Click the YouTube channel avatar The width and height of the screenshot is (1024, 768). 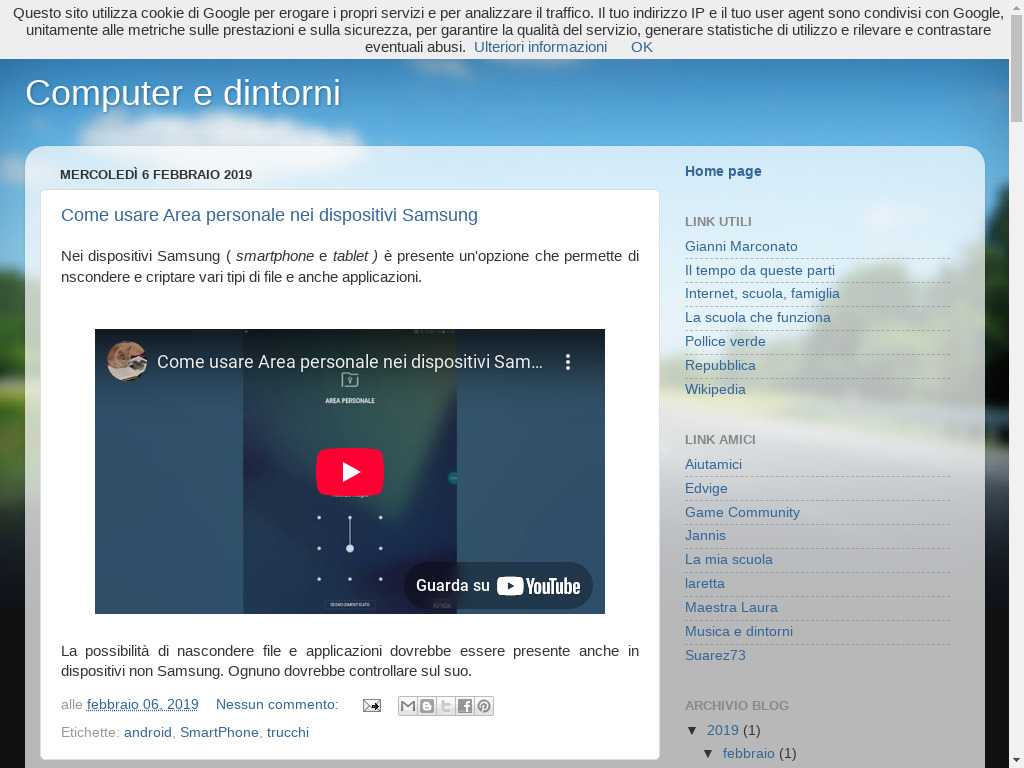point(127,361)
